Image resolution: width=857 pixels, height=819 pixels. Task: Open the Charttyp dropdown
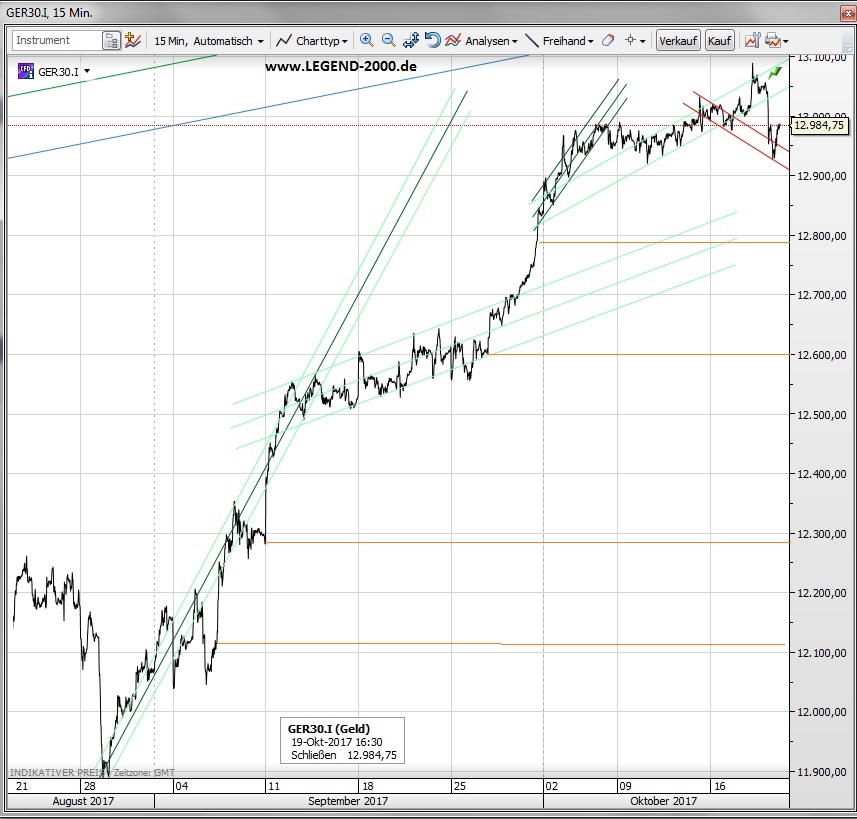[x=312, y=41]
